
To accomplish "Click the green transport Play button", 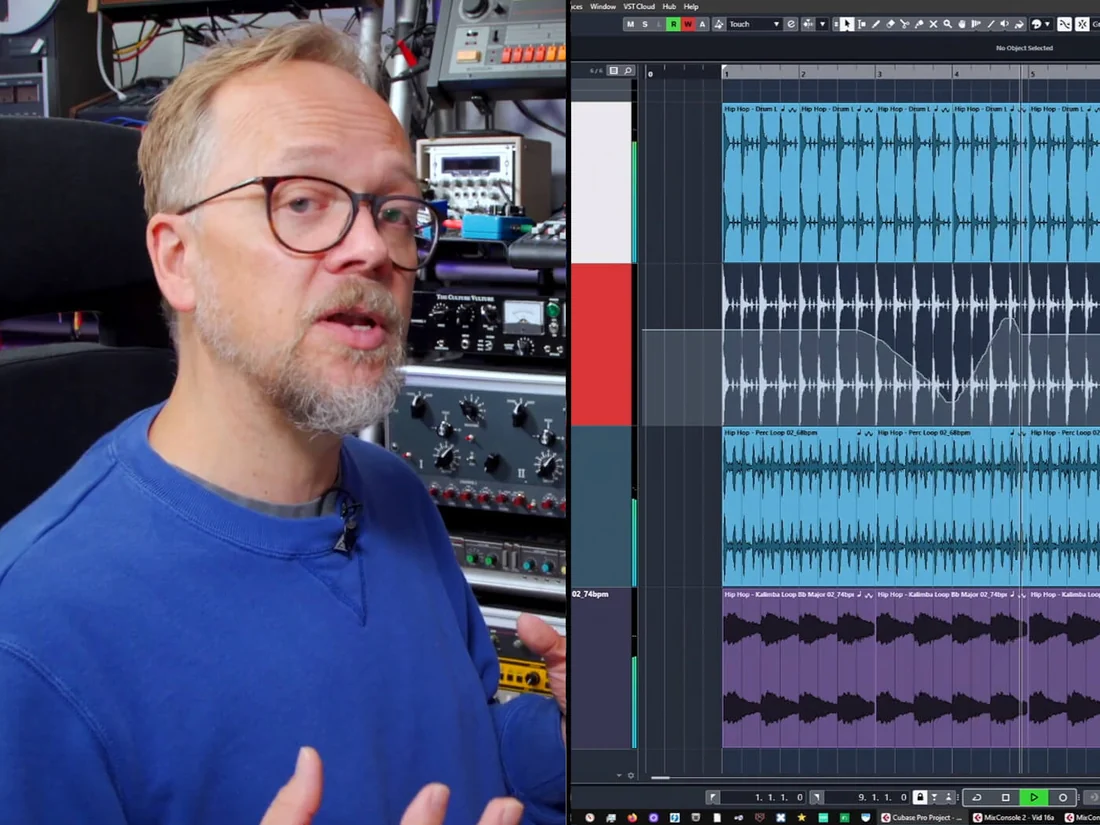I will [1034, 798].
